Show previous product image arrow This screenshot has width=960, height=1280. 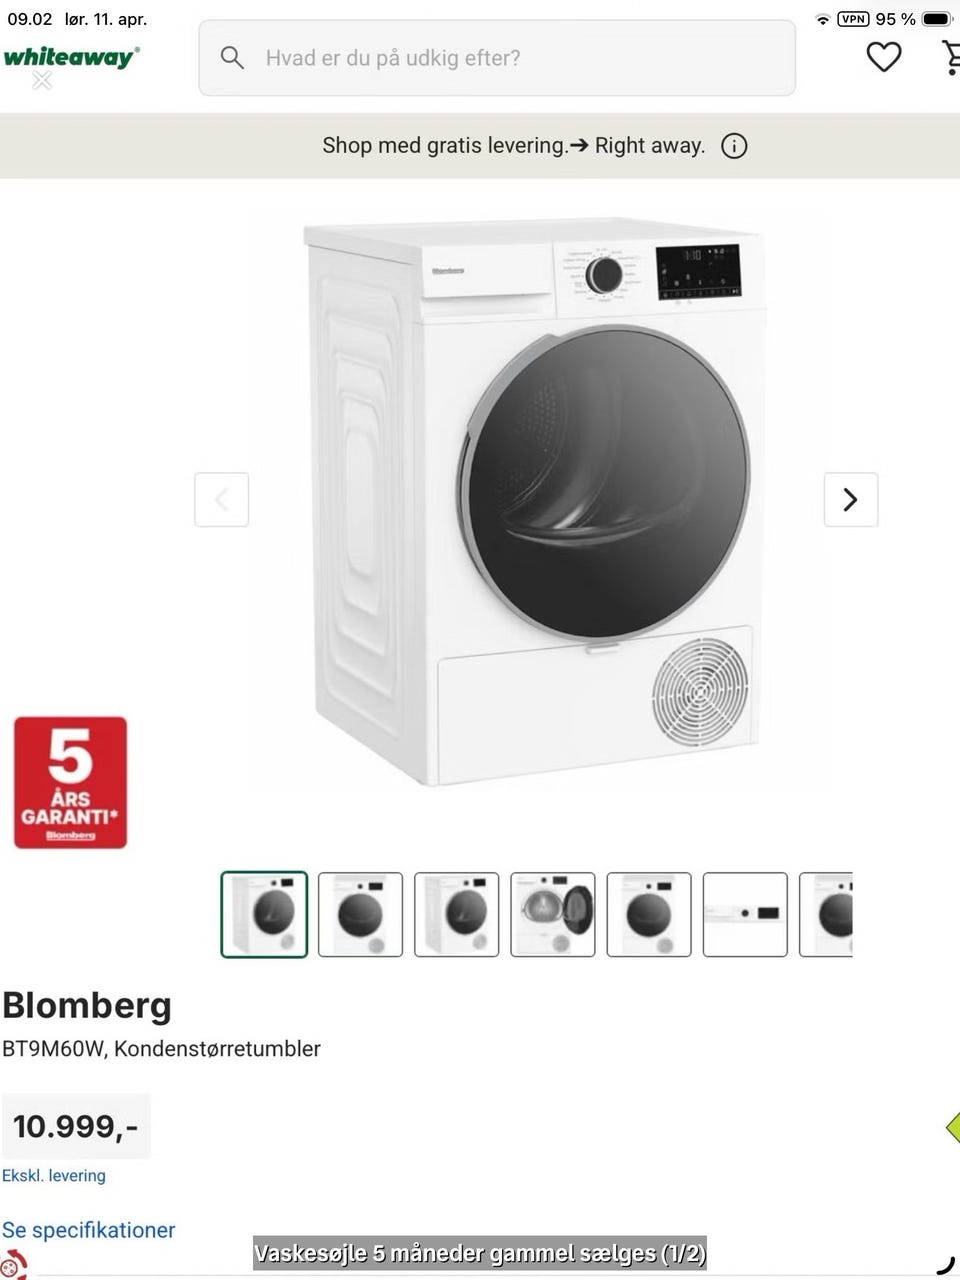tap(221, 499)
